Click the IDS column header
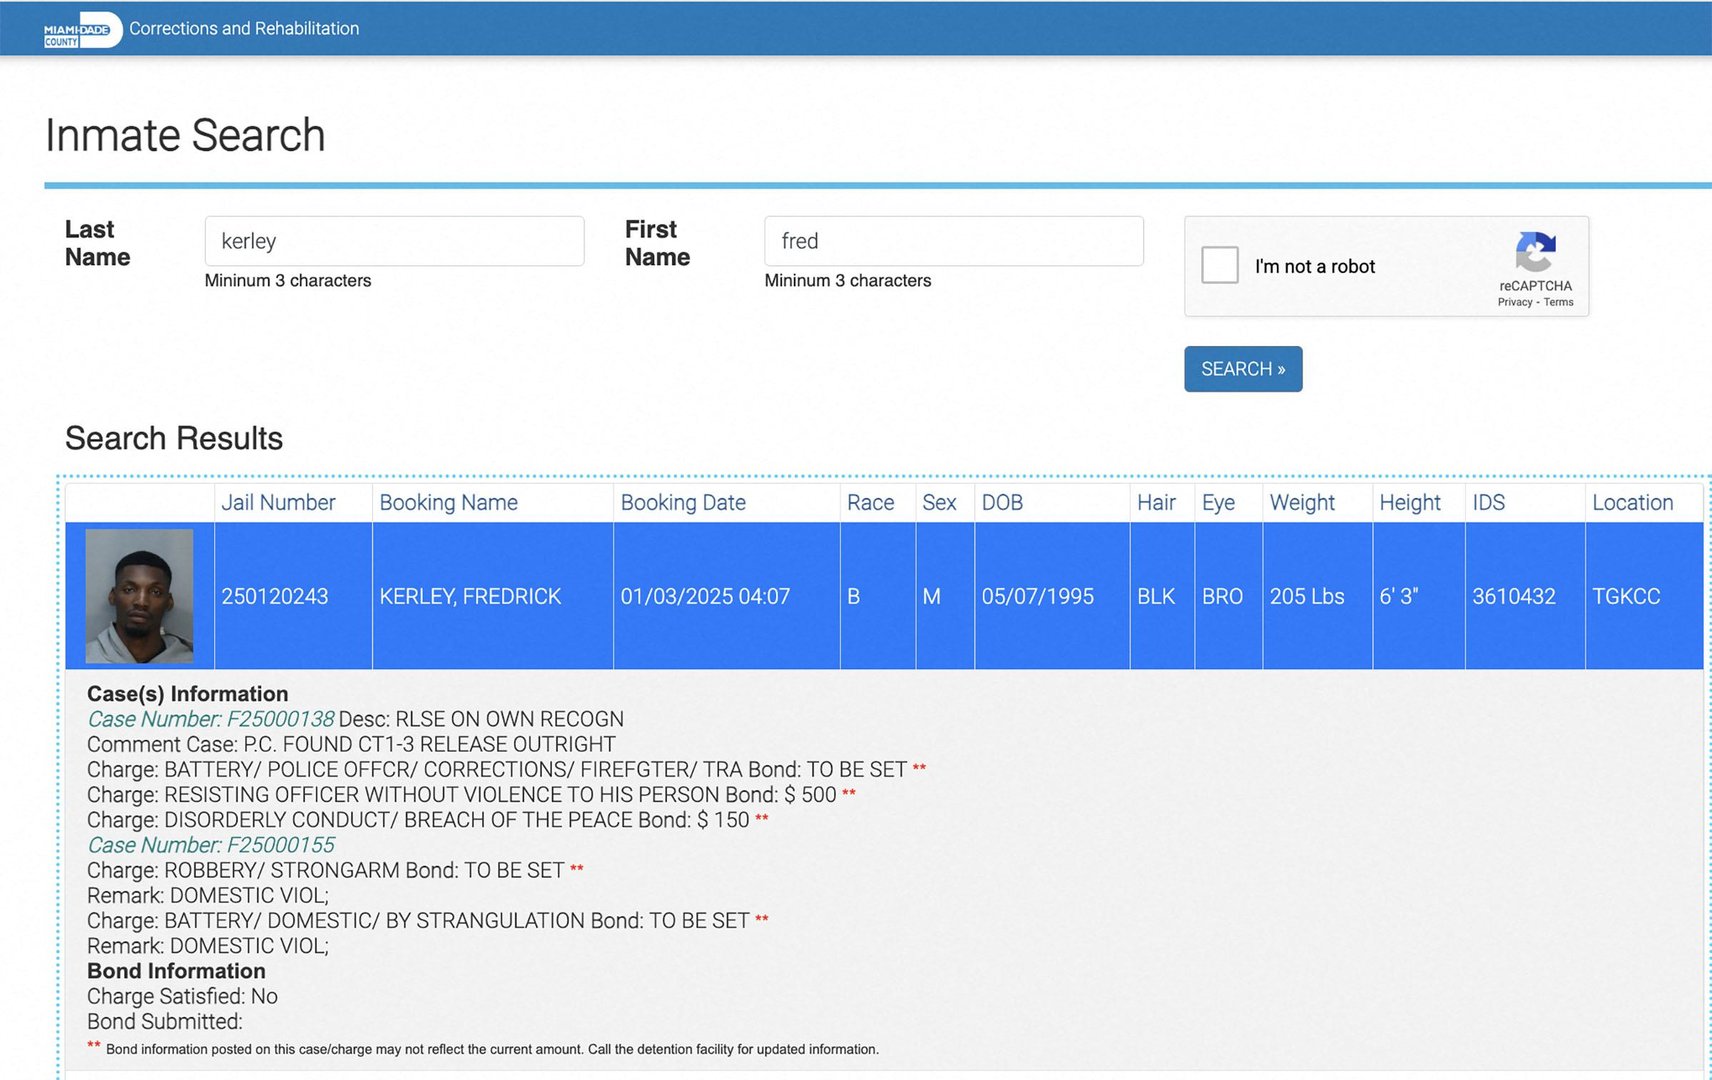Image resolution: width=1712 pixels, height=1080 pixels. (1488, 503)
